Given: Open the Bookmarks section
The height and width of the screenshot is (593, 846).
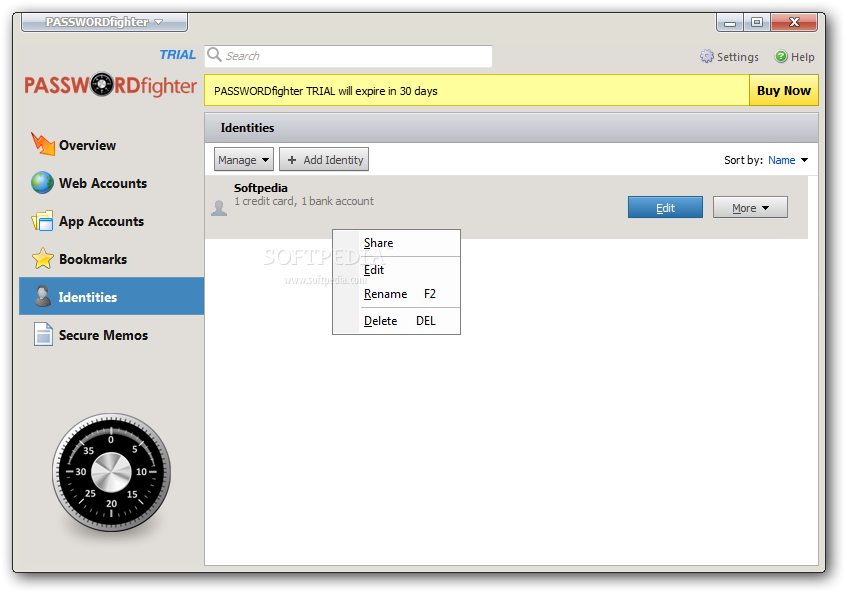Looking at the screenshot, I should point(111,259).
